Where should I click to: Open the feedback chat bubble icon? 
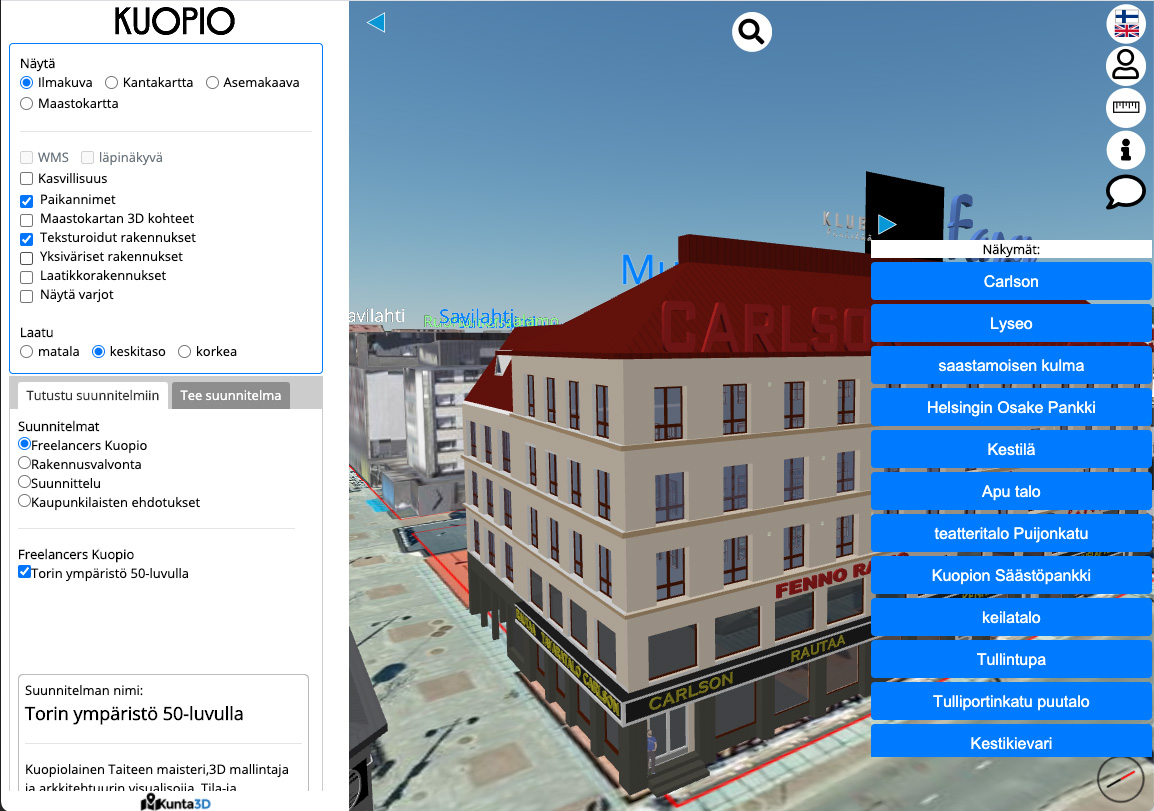click(1125, 192)
